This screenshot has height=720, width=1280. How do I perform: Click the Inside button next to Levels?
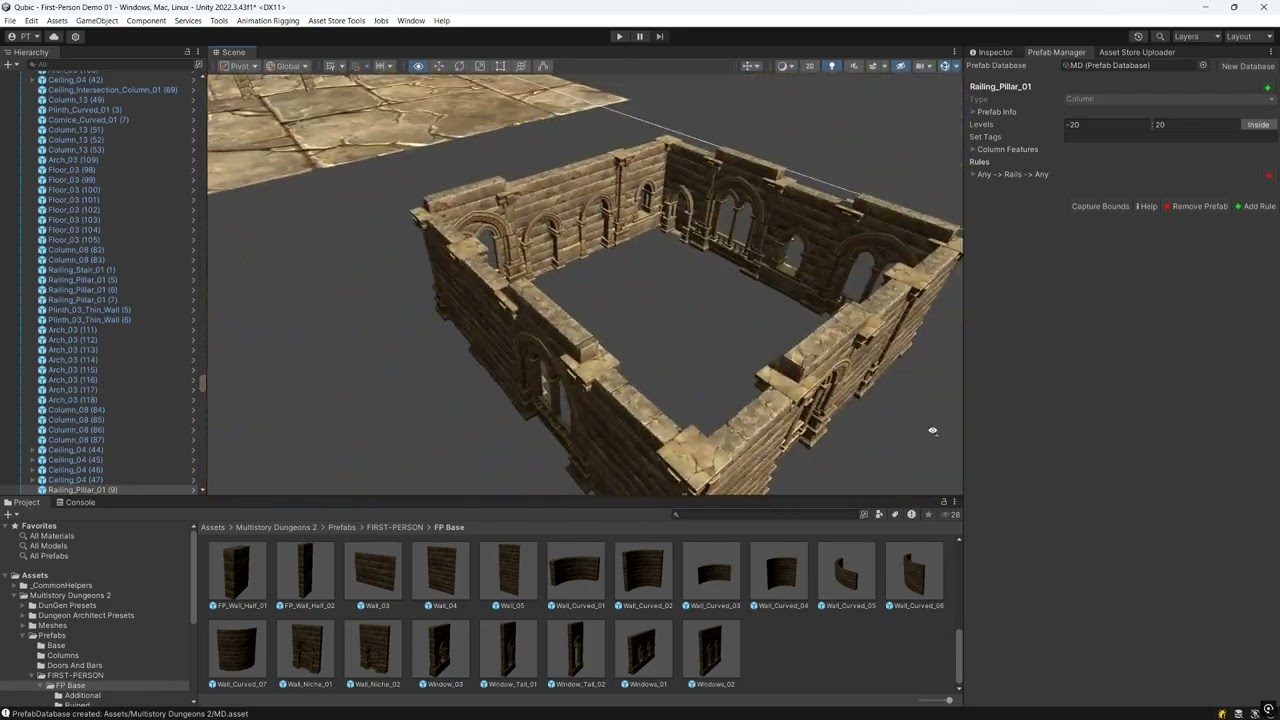pos(1258,125)
